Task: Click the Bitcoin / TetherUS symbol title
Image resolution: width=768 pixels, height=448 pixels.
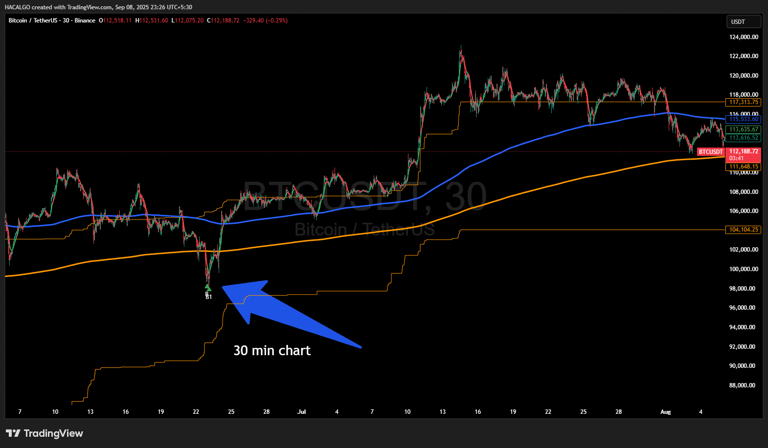Action: point(52,21)
